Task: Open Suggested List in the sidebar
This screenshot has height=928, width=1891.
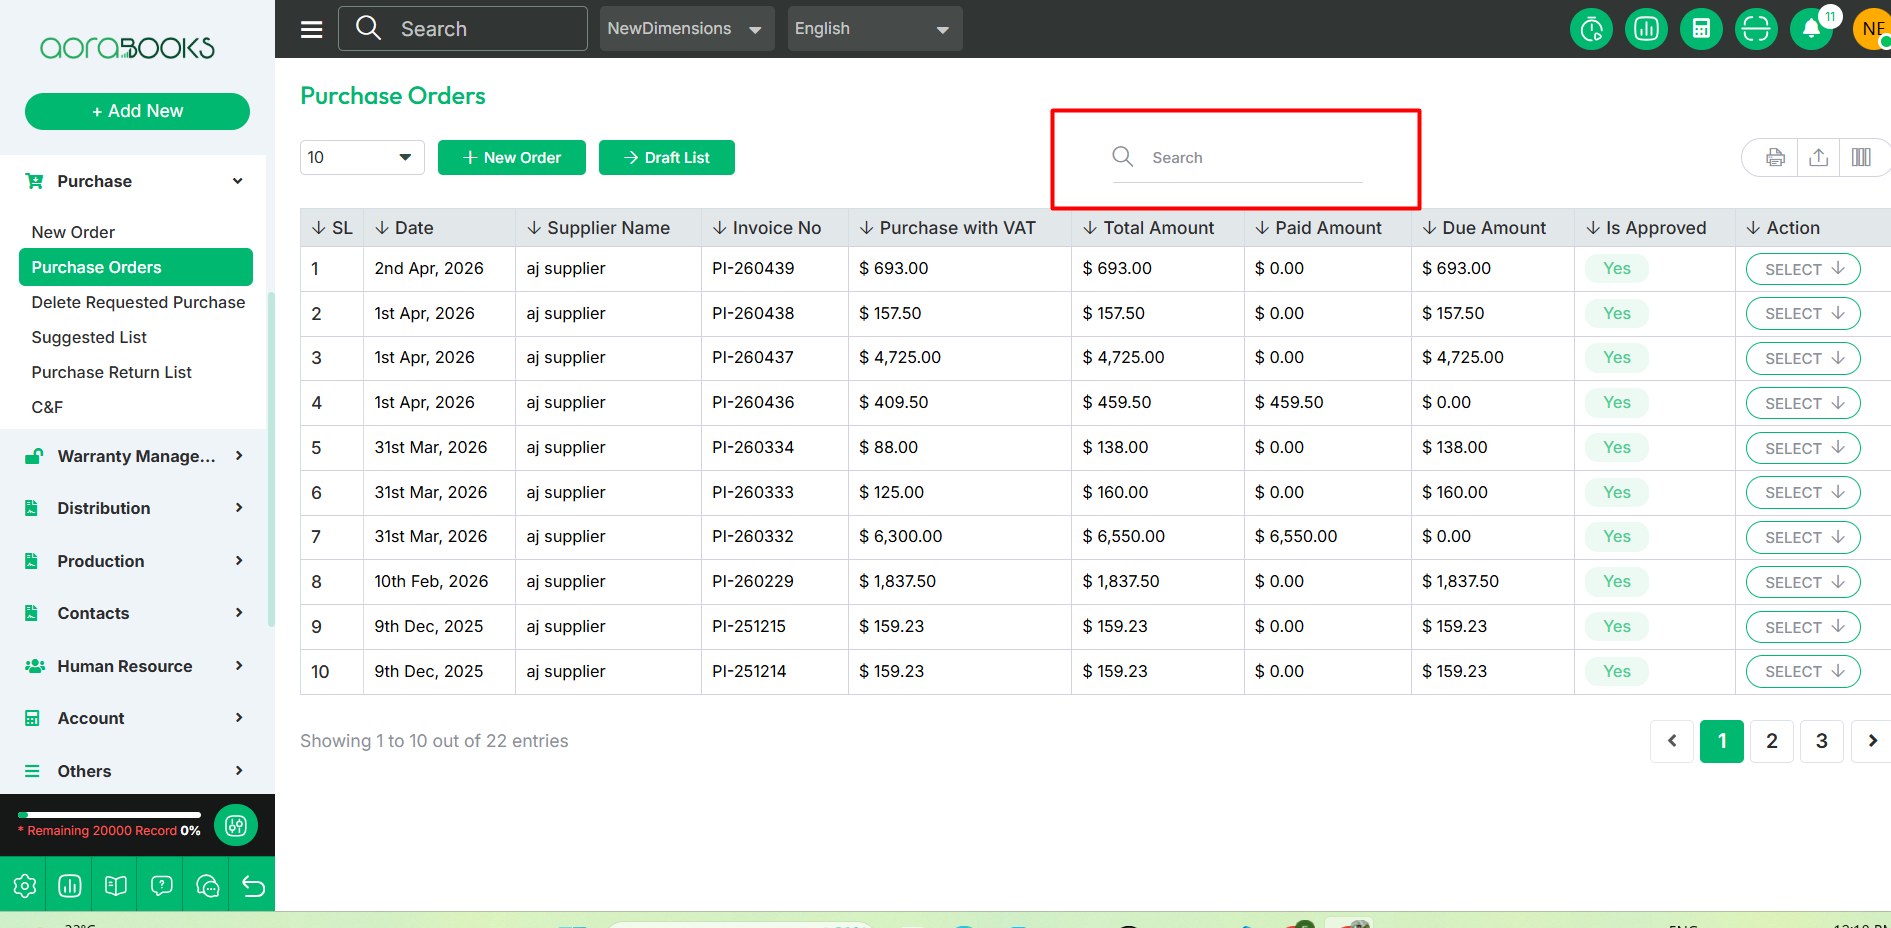Action: click(x=89, y=337)
